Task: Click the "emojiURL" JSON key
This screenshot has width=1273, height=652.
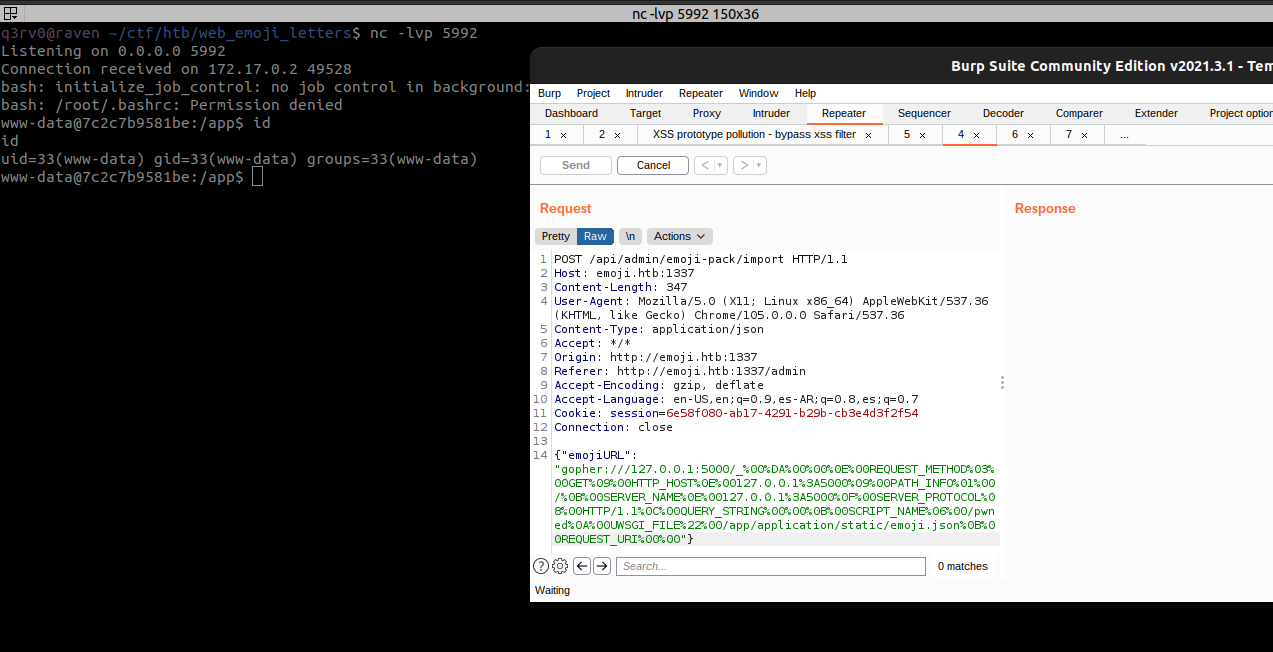Action: click(595, 455)
